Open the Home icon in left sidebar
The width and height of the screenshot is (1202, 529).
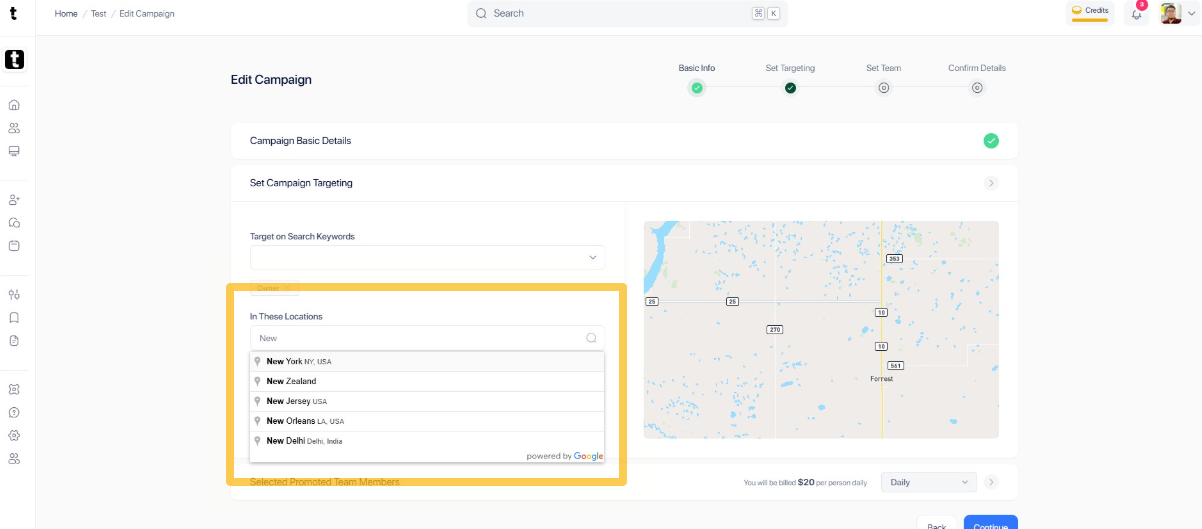[x=14, y=105]
